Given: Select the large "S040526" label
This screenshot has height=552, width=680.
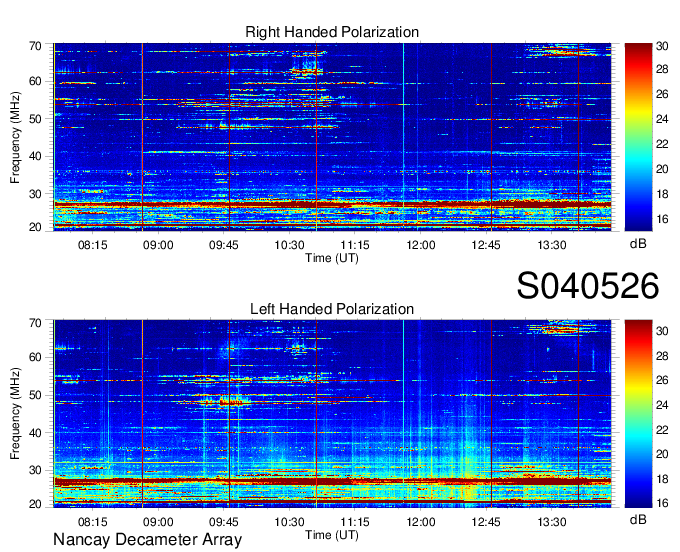Looking at the screenshot, I should pos(588,286).
